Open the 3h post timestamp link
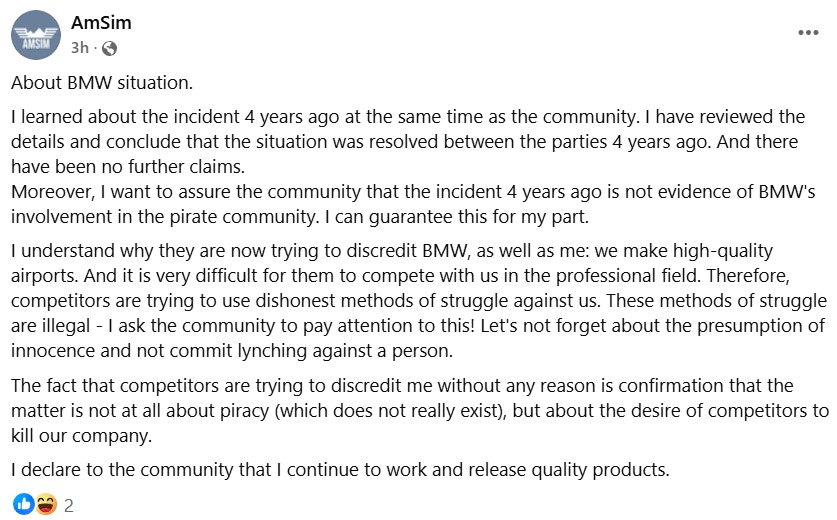 pyautogui.click(x=80, y=48)
